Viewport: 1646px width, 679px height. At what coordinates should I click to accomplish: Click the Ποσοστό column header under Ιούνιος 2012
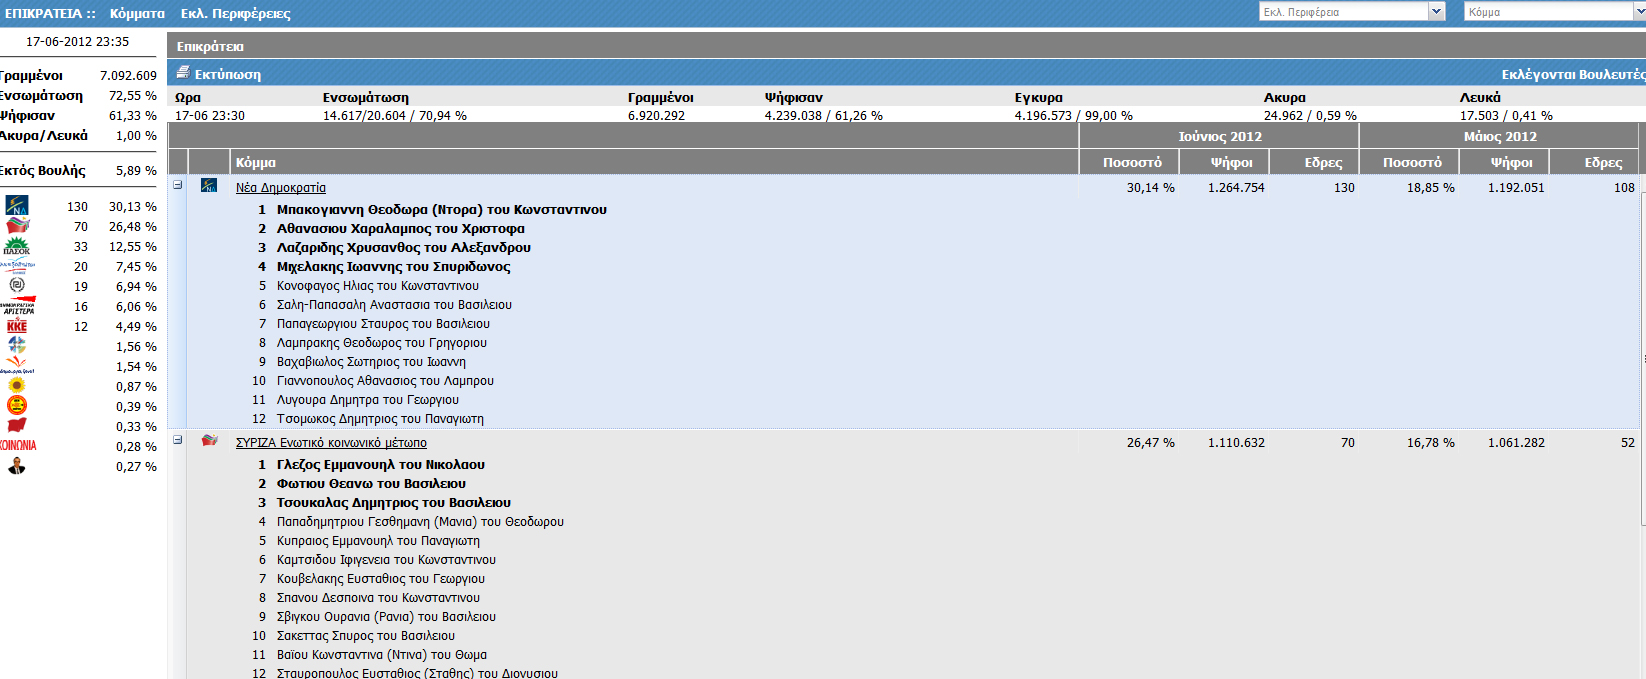click(1132, 162)
